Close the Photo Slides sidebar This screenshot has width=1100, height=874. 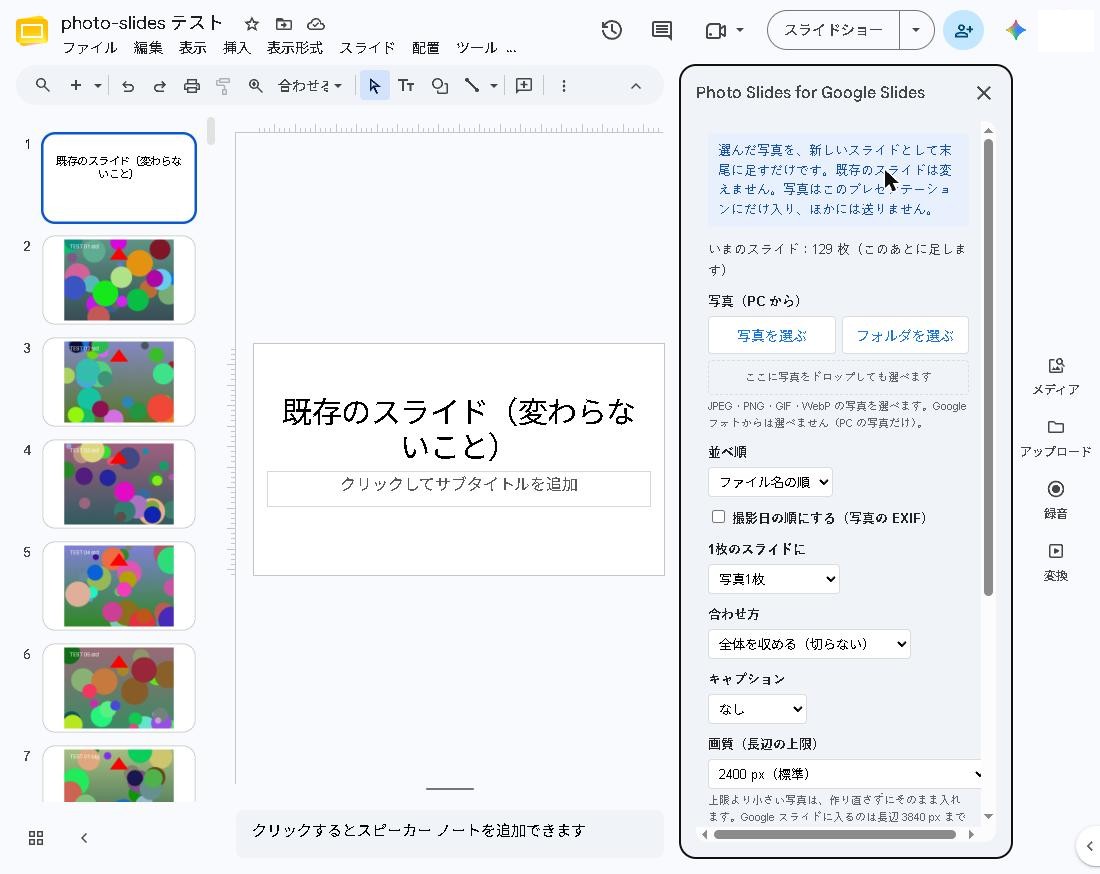[984, 93]
